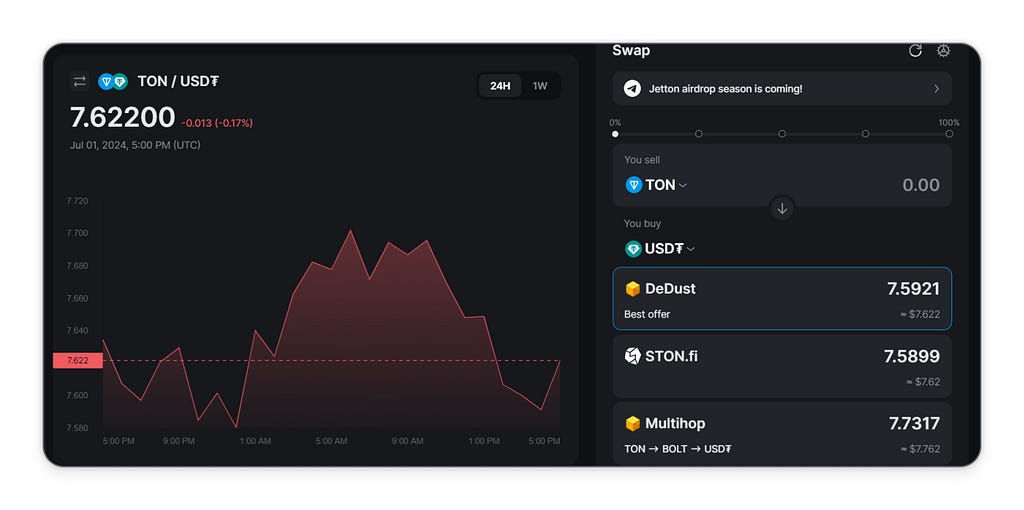Select the Multihop offer
The image size is (1024, 510).
782,433
